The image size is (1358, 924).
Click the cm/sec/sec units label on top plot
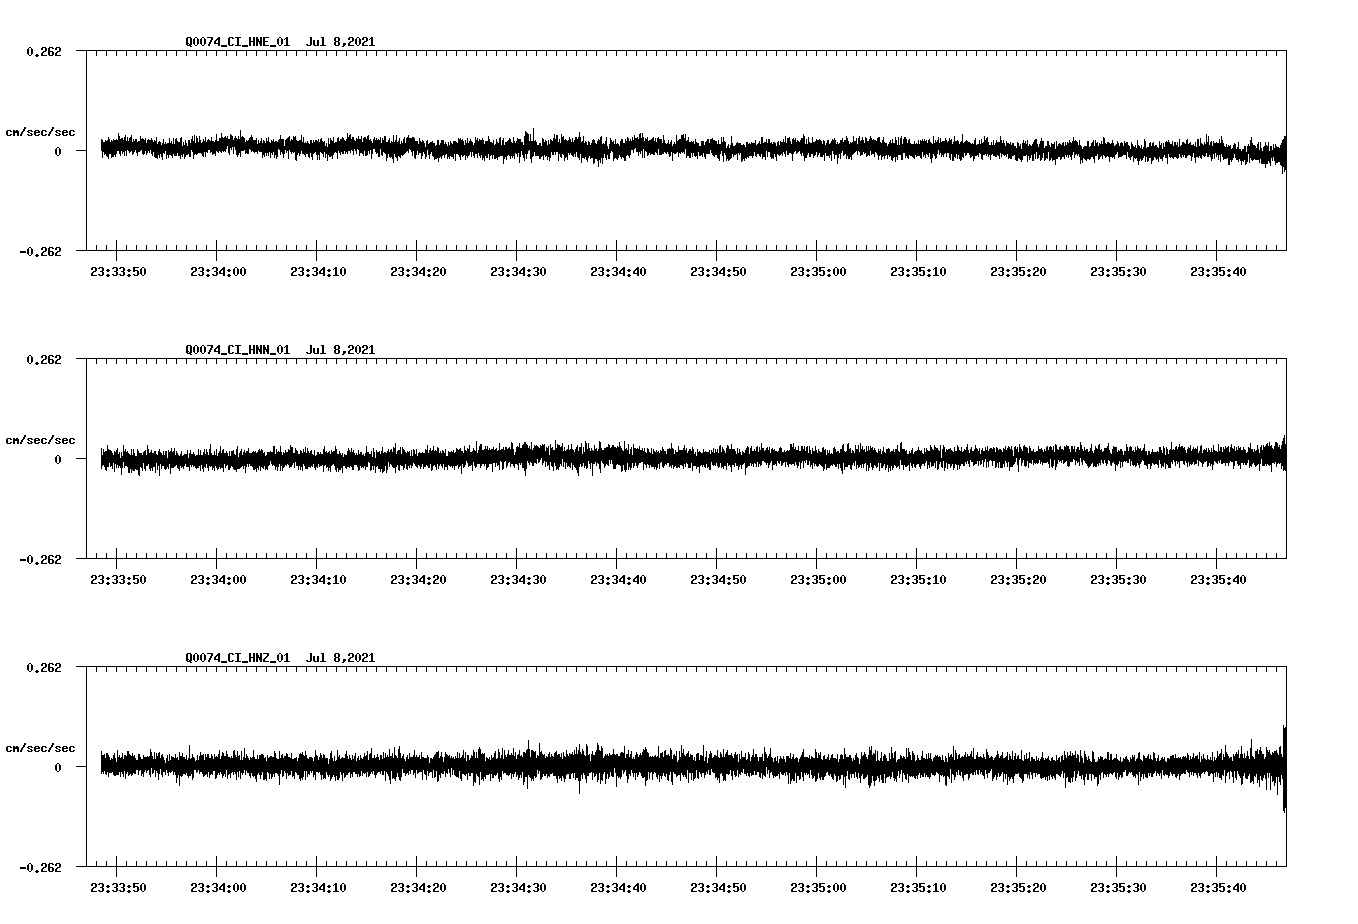coord(41,131)
